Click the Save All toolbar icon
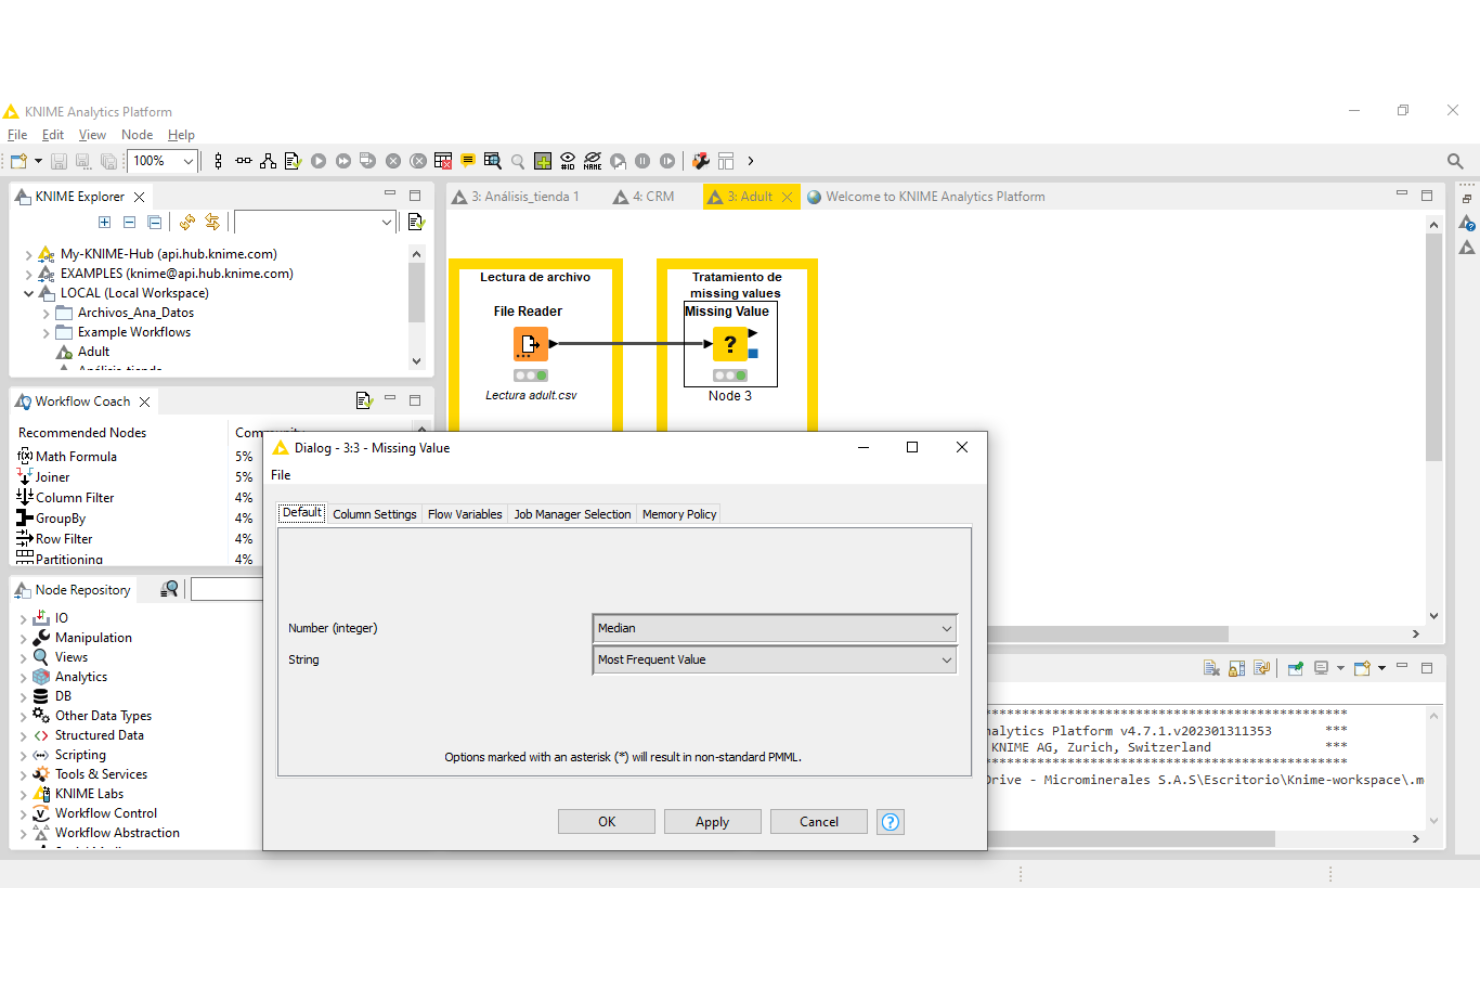This screenshot has height=987, width=1480. [x=108, y=161]
